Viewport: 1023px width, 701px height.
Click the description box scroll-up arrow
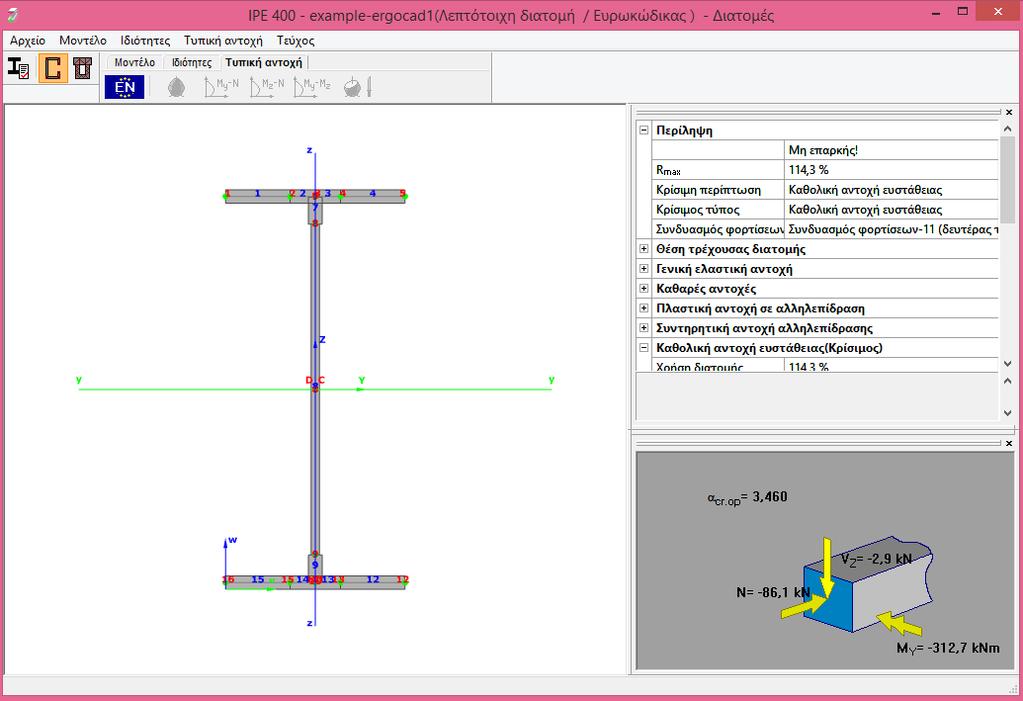click(1007, 381)
